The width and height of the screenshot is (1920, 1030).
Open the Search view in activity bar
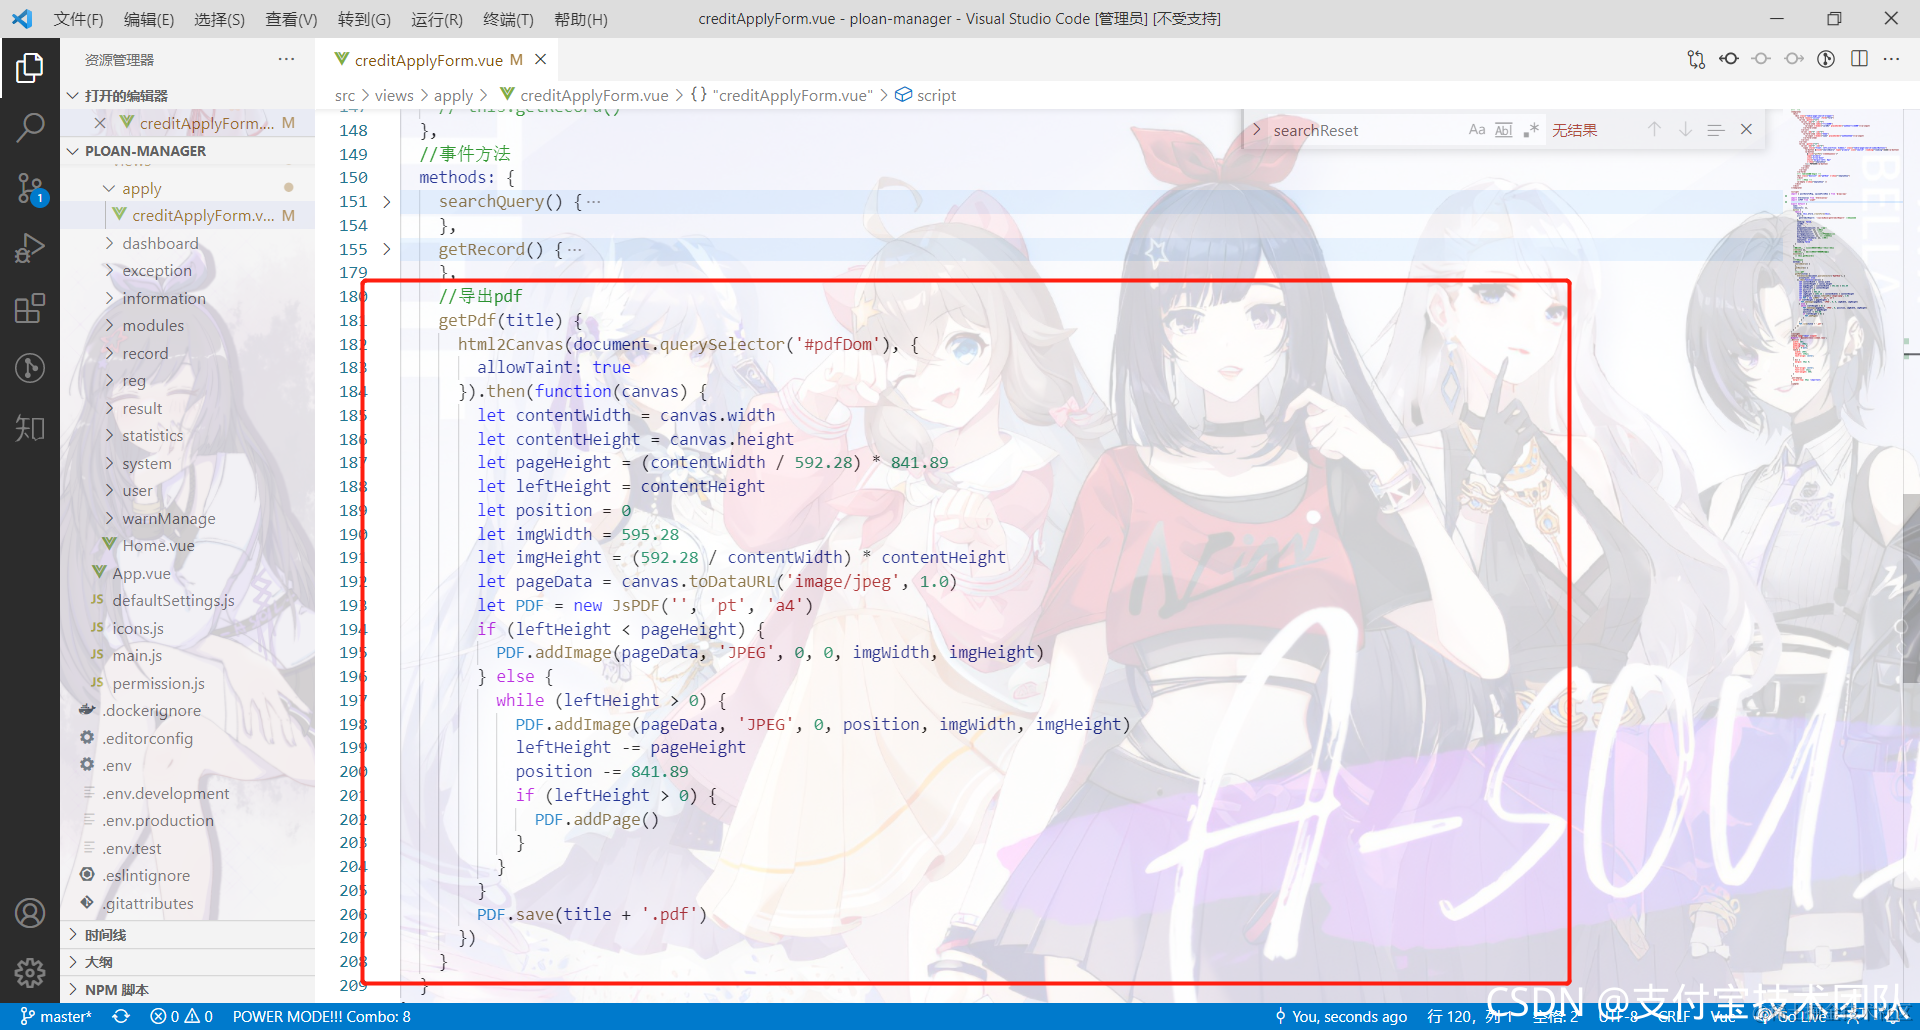[30, 127]
